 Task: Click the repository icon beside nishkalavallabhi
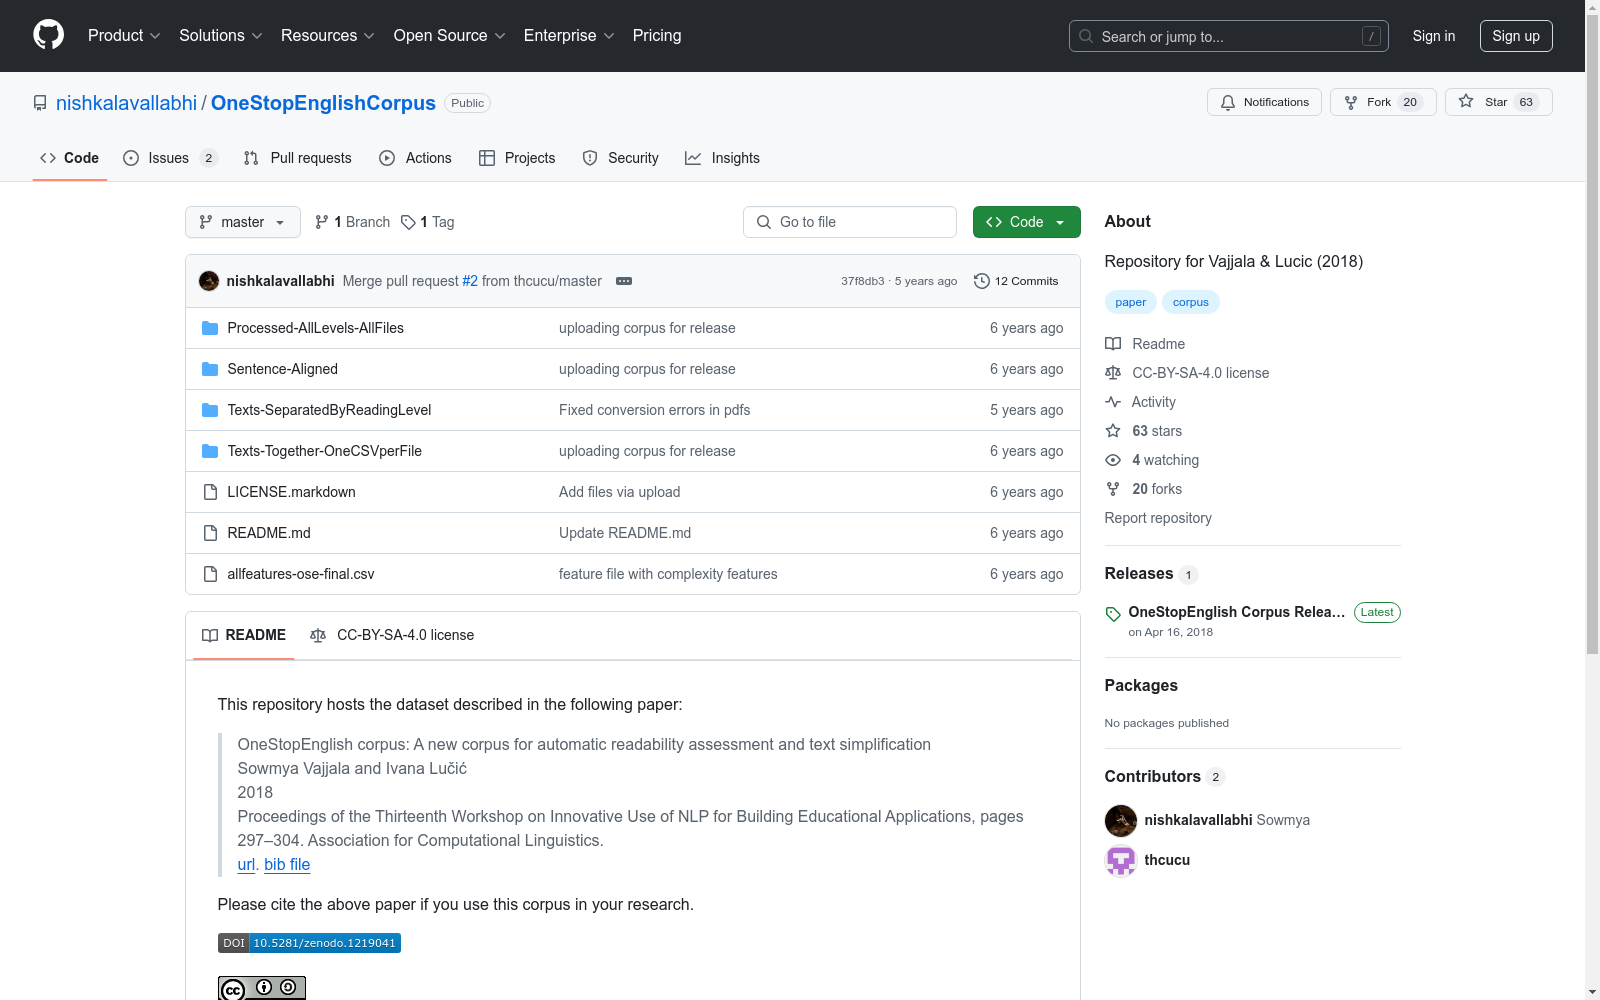40,103
